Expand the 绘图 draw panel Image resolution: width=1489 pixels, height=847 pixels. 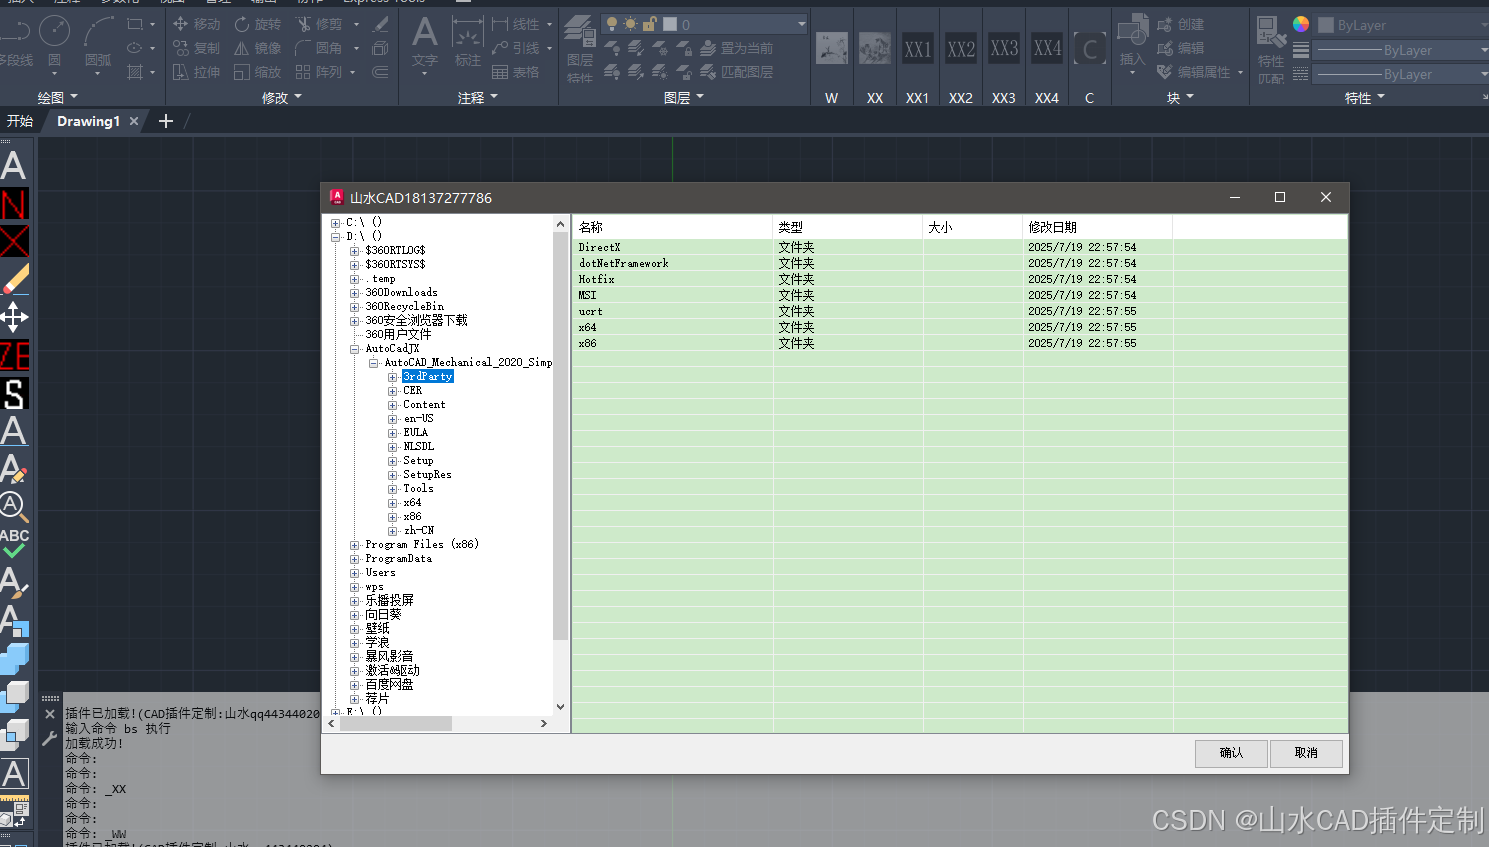pyautogui.click(x=58, y=97)
